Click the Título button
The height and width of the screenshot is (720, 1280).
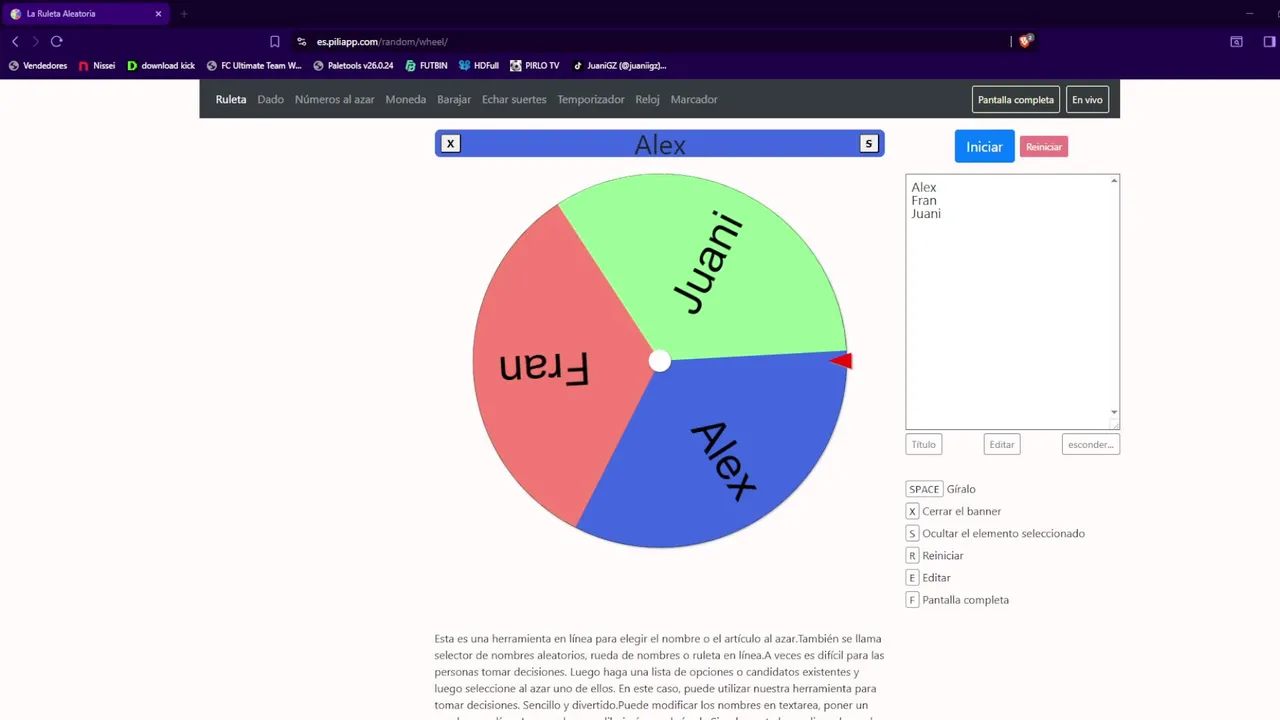point(924,445)
